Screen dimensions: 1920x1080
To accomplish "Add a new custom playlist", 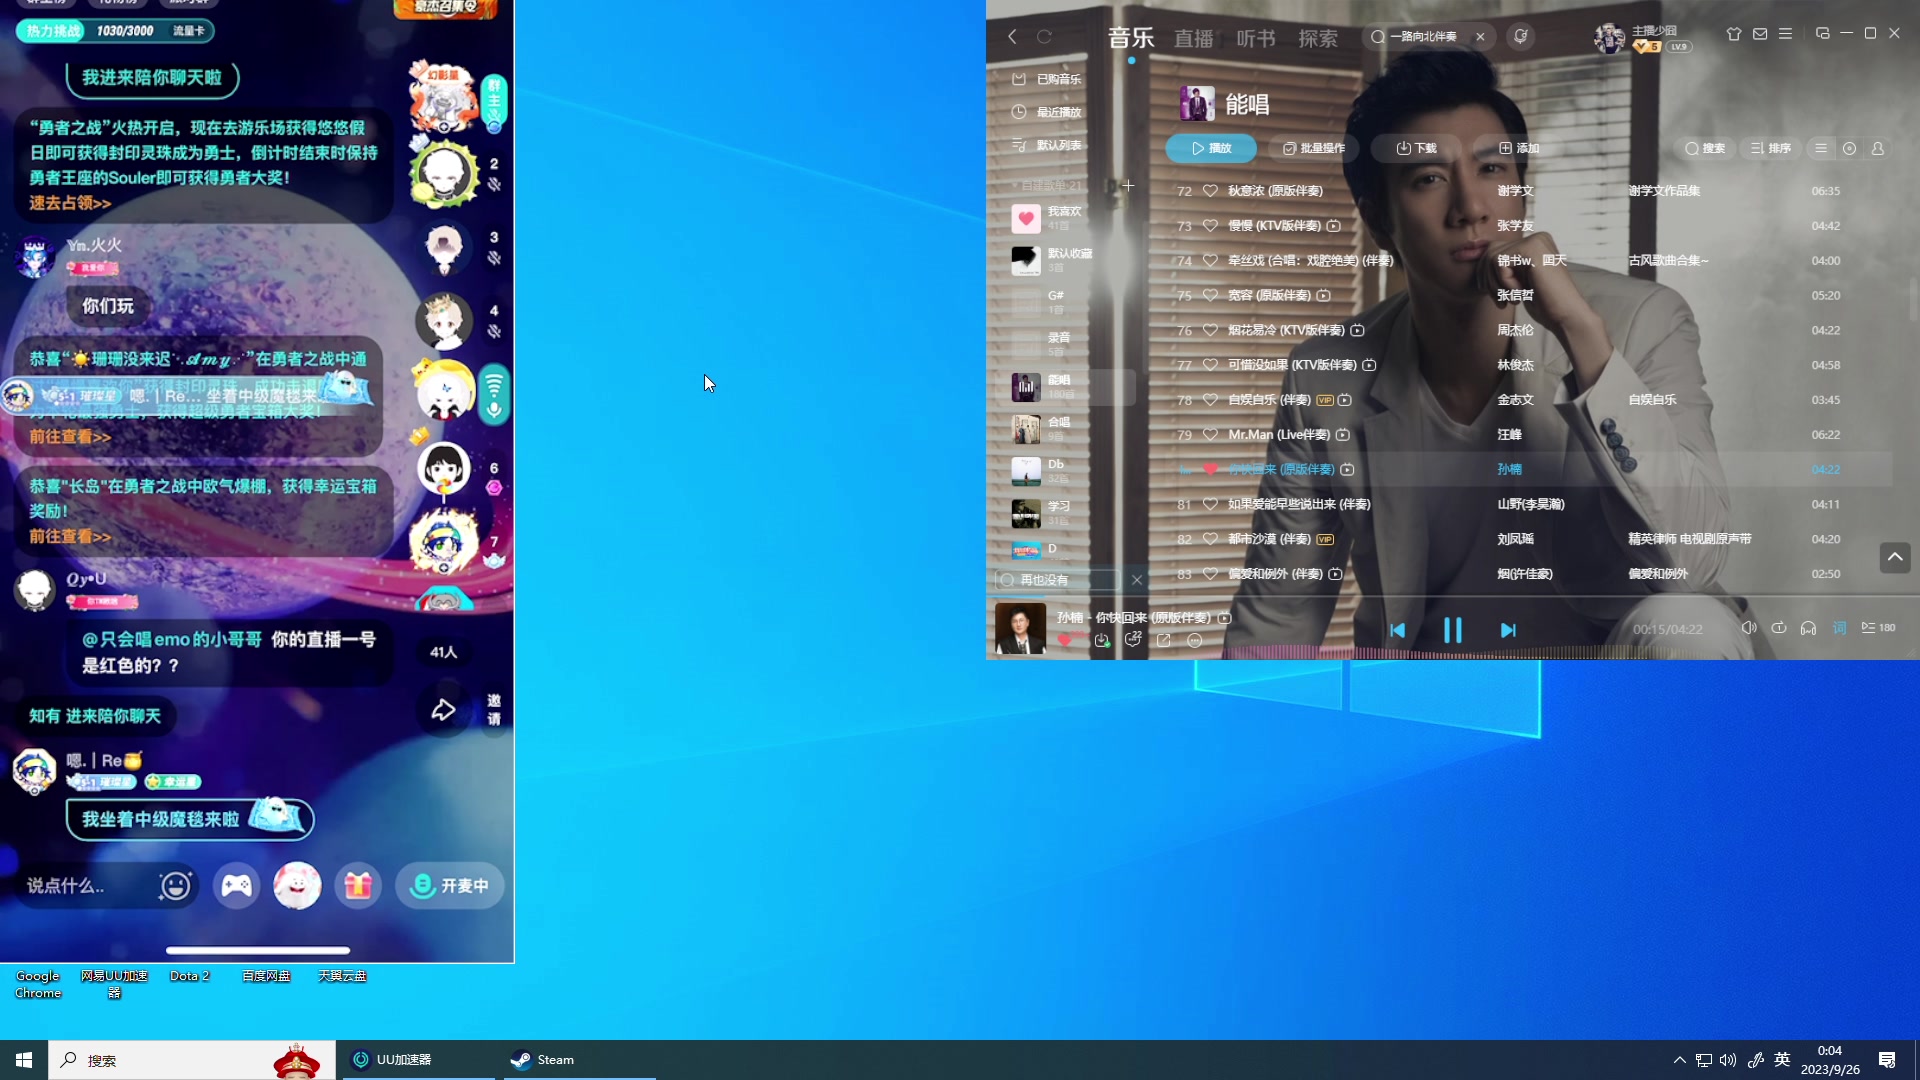I will pos(1128,185).
